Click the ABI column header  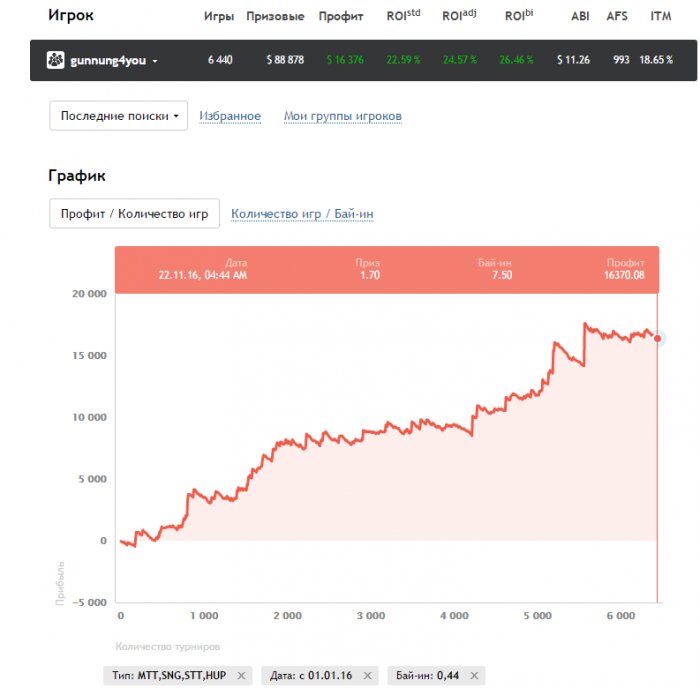click(580, 17)
